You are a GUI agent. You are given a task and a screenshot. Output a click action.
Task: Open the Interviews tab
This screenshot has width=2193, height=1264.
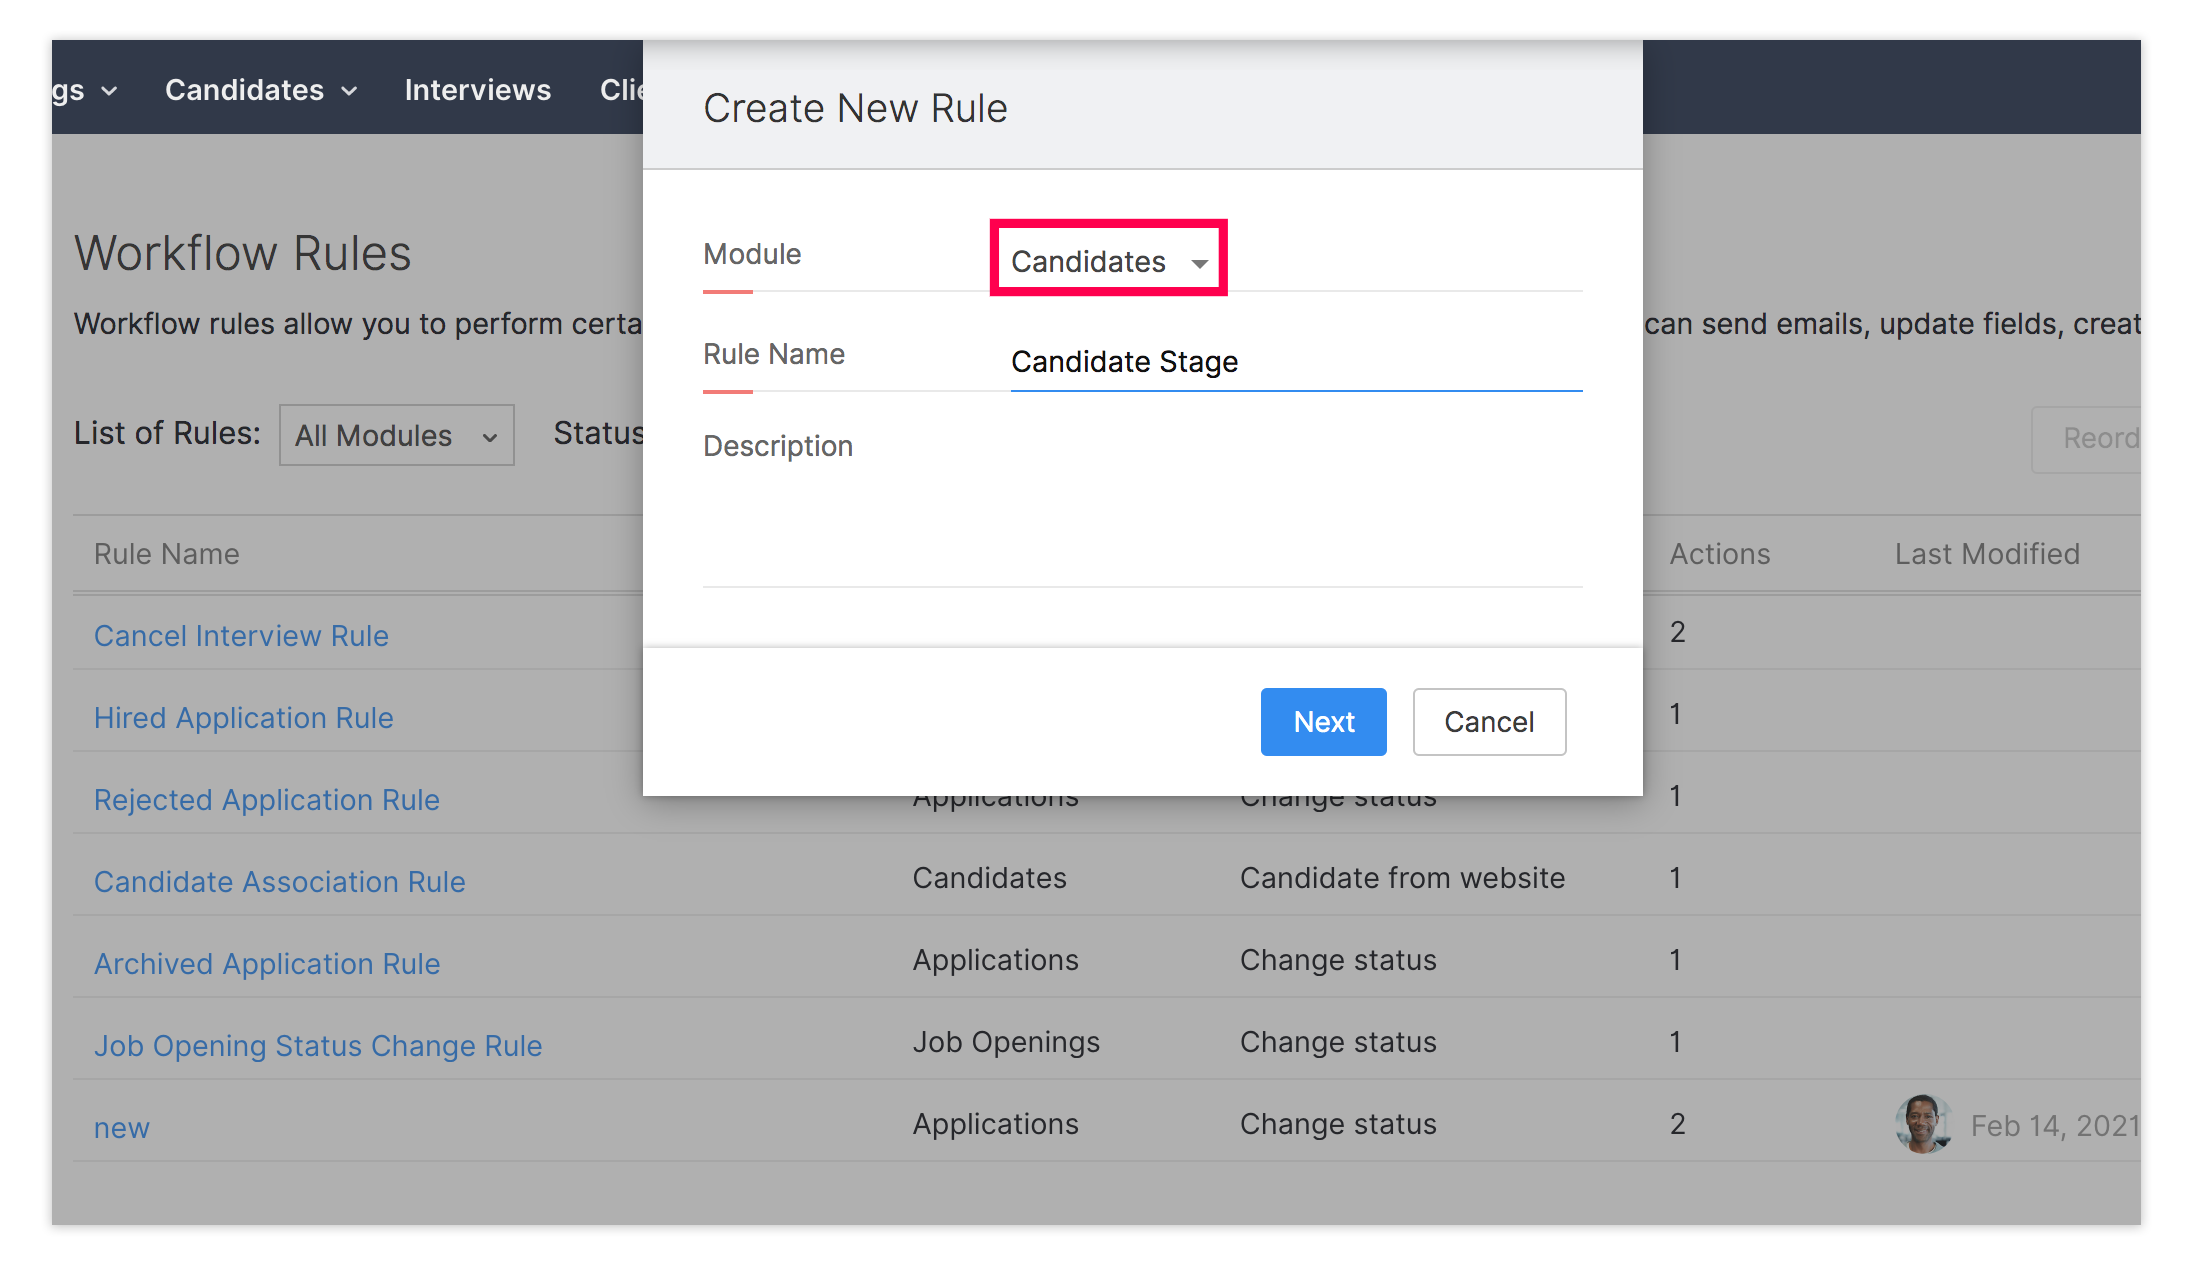pyautogui.click(x=477, y=90)
